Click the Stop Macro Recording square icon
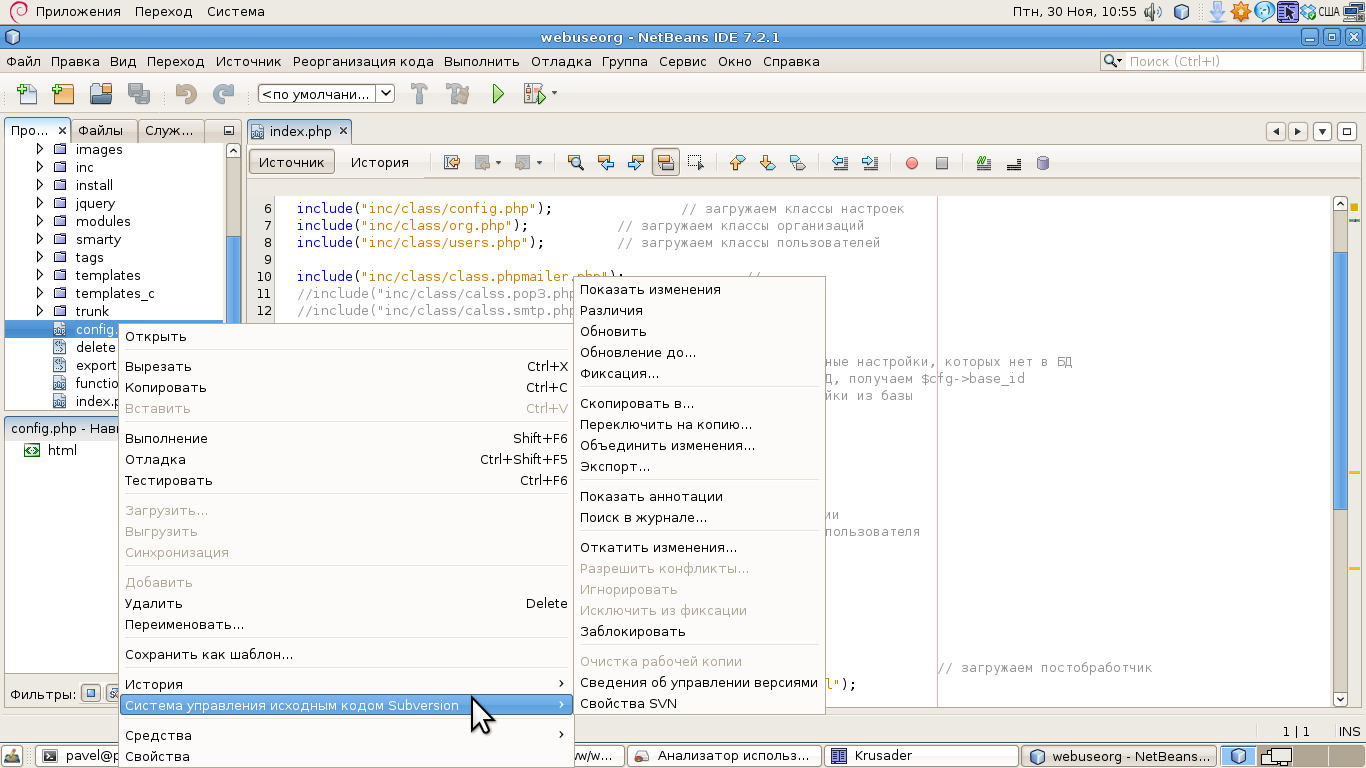Viewport: 1366px width, 768px height. 942,163
